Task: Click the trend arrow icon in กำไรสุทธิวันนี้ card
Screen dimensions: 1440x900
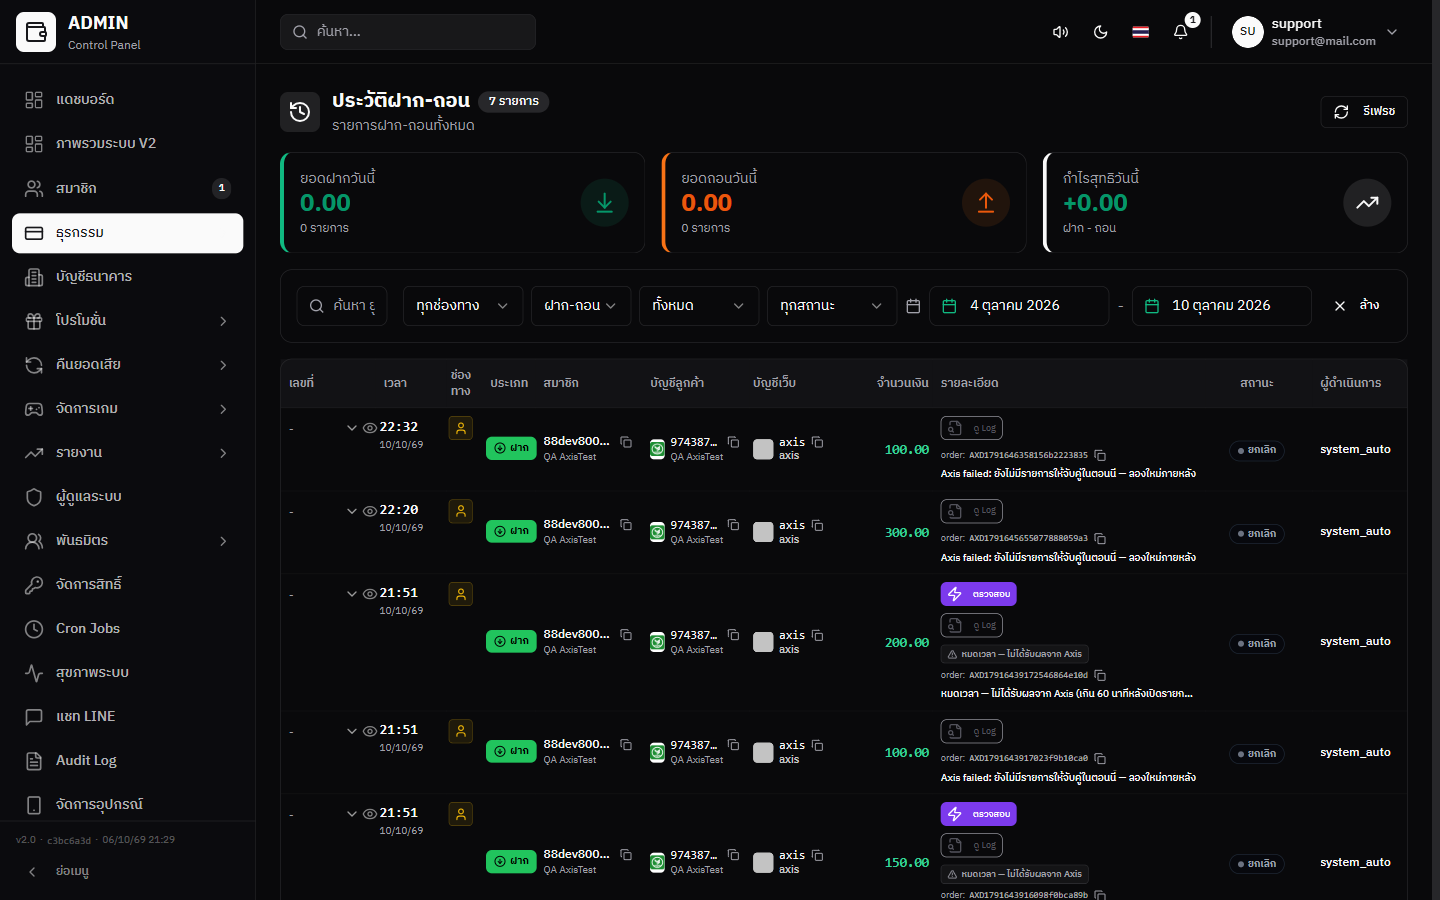Action: [x=1367, y=203]
